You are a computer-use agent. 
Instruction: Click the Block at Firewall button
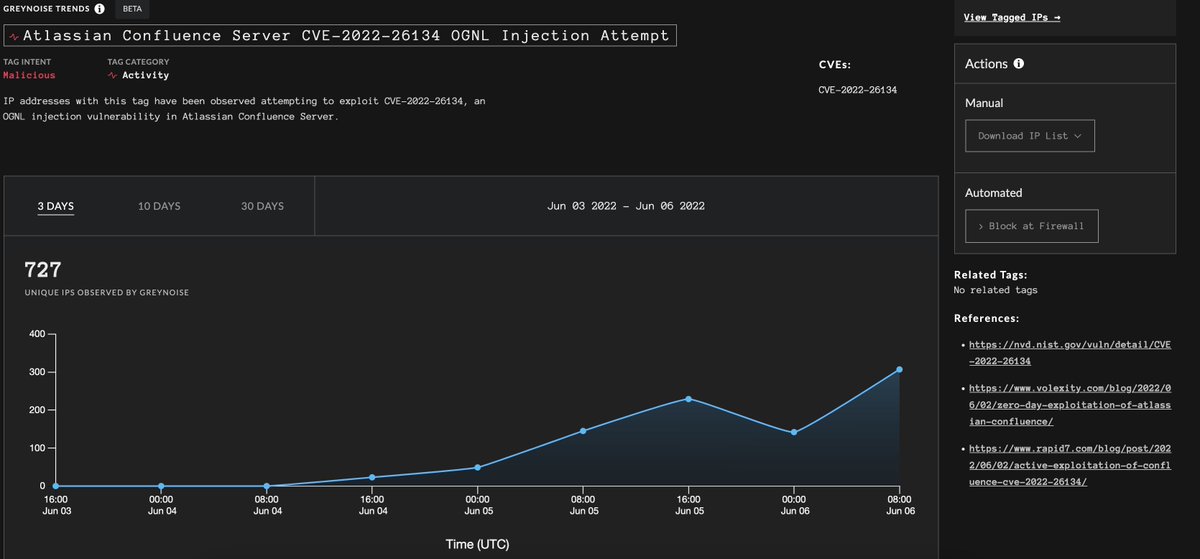tap(1031, 226)
